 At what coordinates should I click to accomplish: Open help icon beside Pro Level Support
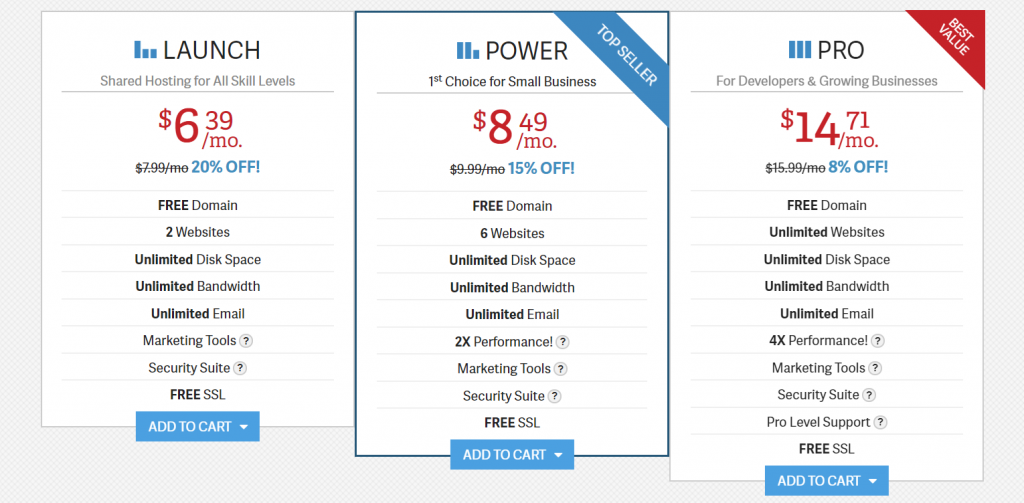pyautogui.click(x=881, y=423)
